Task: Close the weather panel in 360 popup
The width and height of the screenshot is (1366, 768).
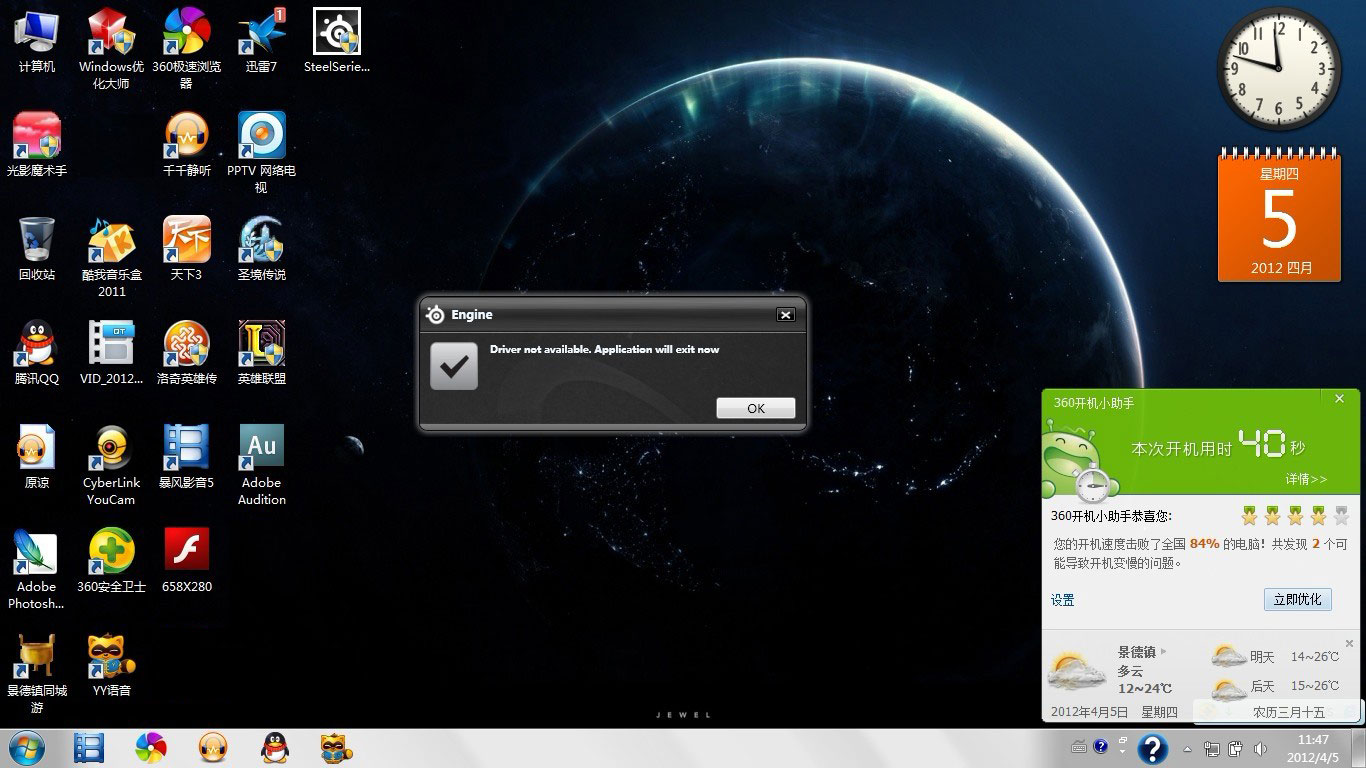Action: (1349, 644)
